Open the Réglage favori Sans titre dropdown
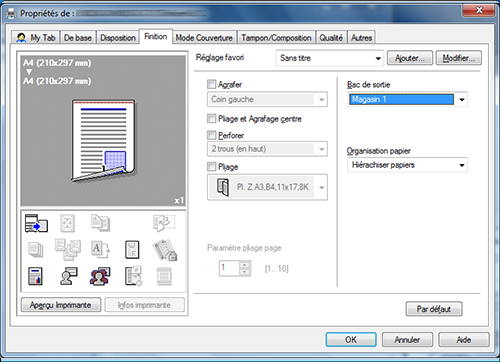500x362 pixels. (329, 58)
